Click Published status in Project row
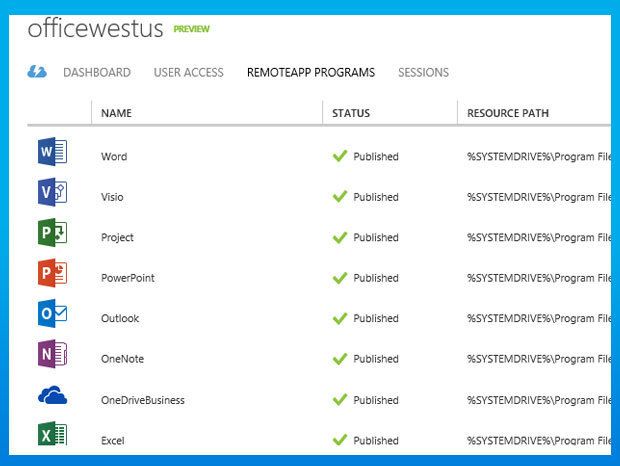Screen dimensions: 620x466 tap(376, 238)
